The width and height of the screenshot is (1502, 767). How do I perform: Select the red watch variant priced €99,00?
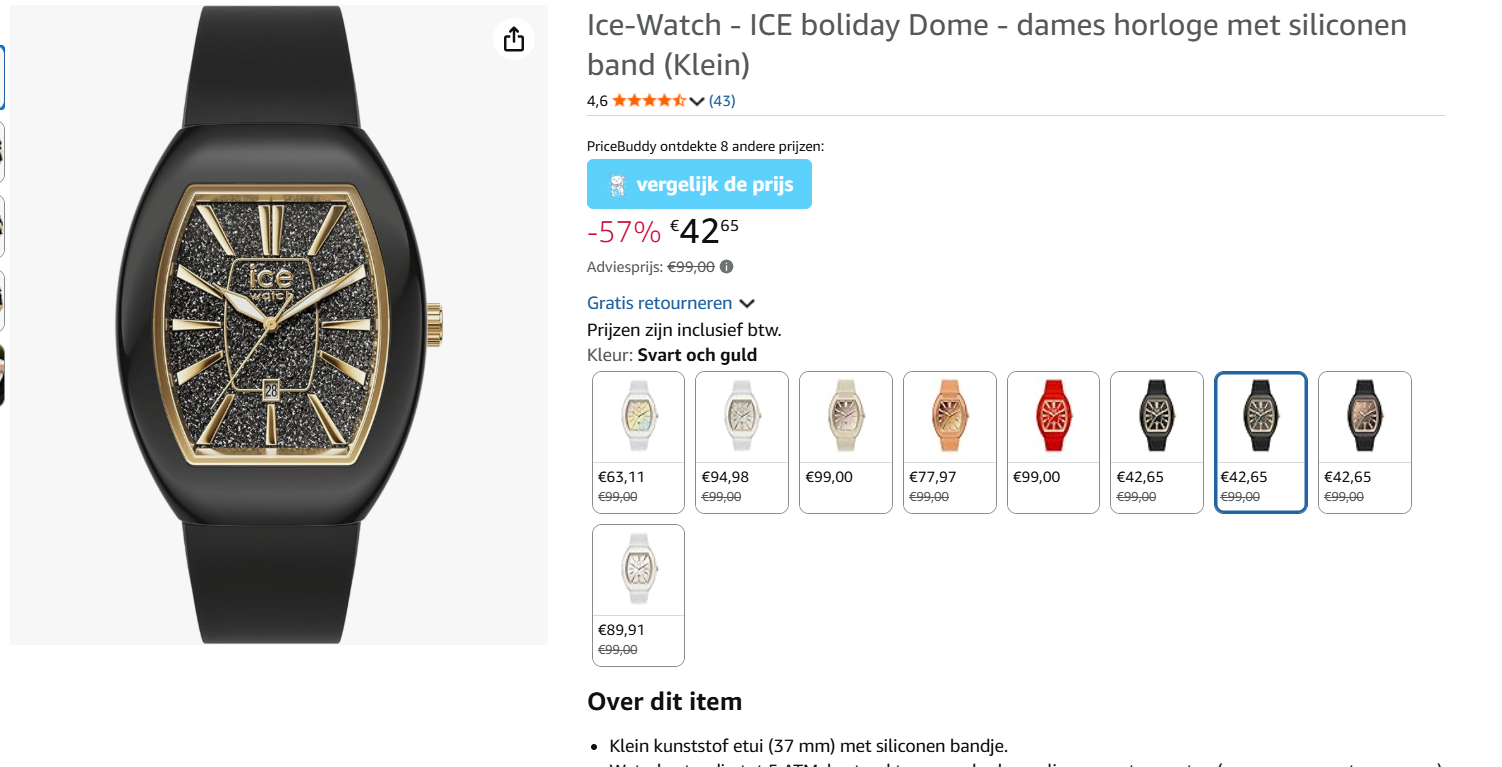[x=1053, y=418]
